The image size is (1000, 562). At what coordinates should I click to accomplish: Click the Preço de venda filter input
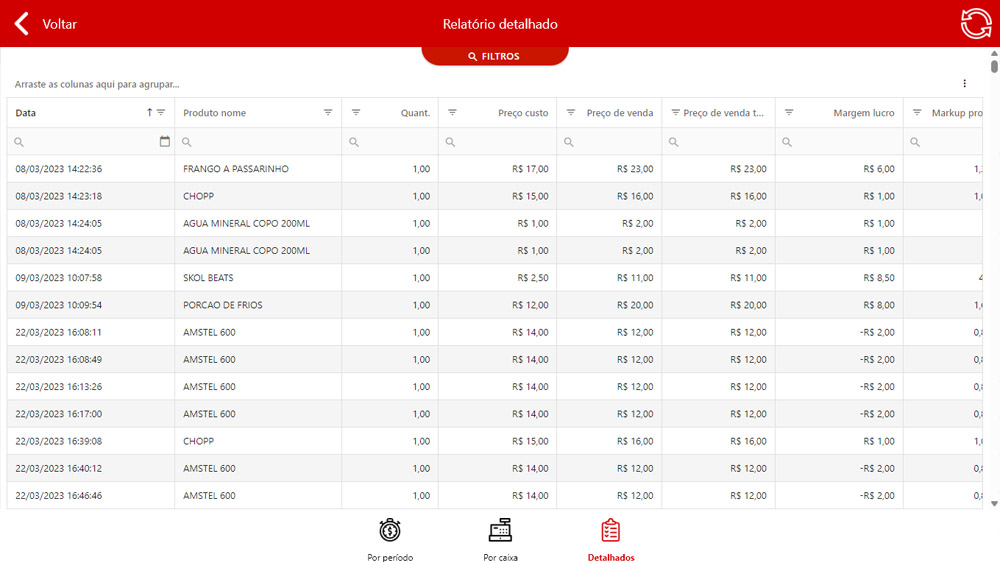(615, 142)
